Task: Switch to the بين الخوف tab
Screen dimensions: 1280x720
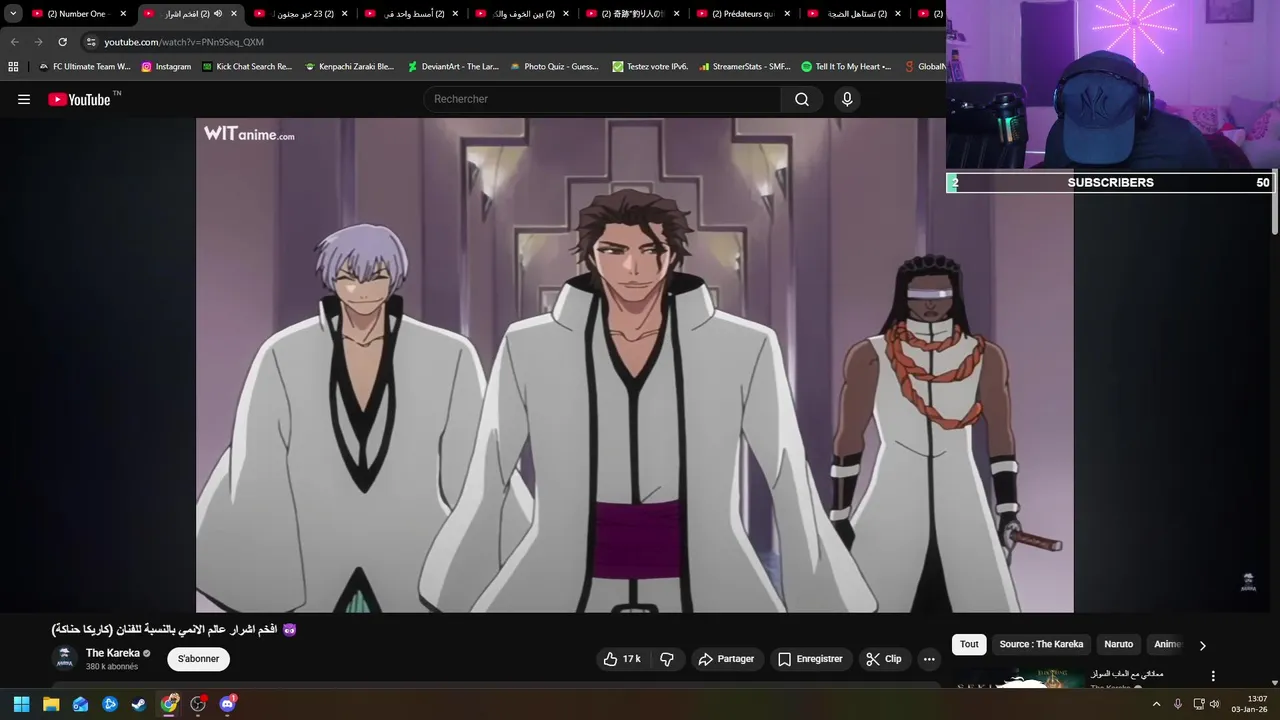Action: 523,14
